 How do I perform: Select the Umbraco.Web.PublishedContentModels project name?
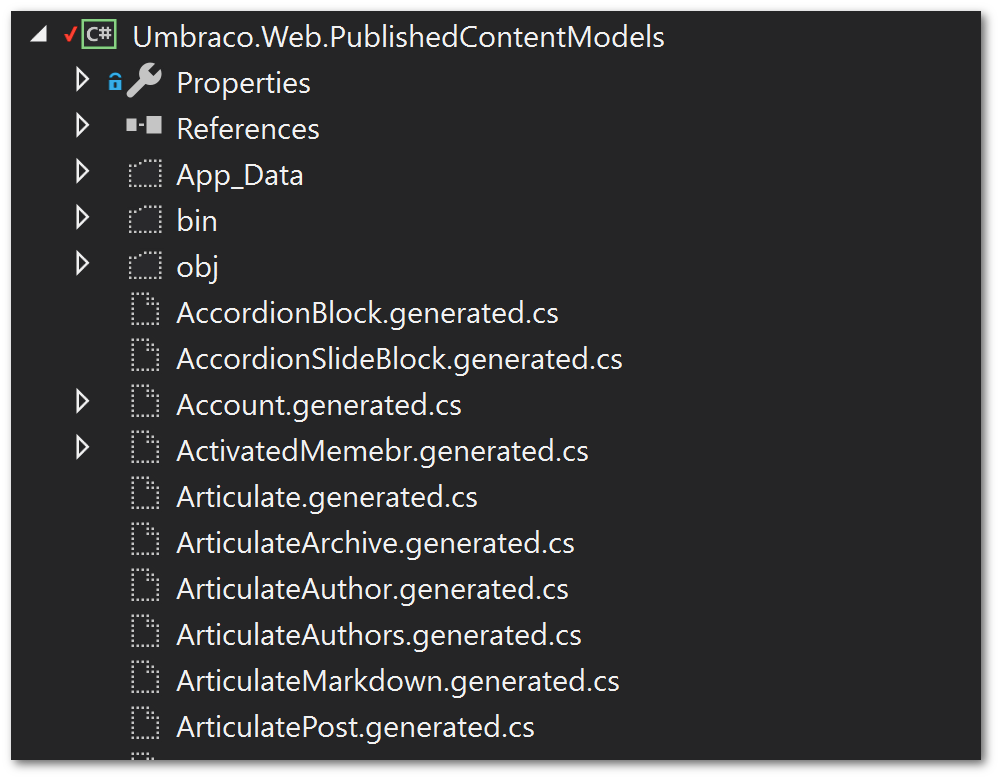point(398,37)
